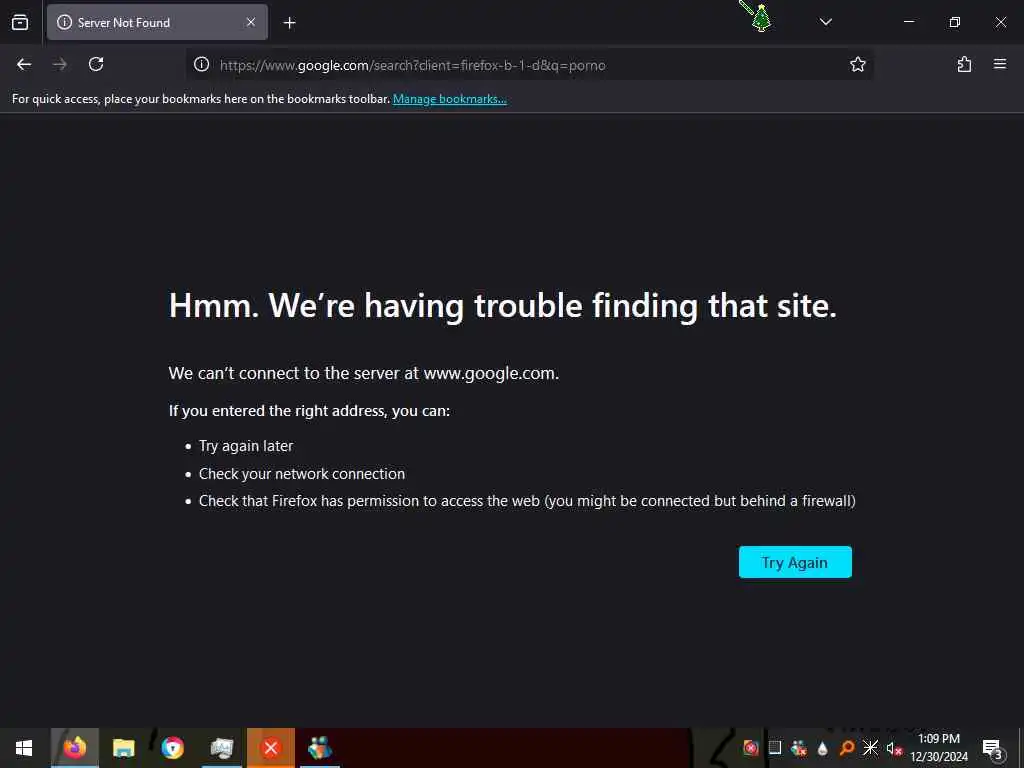Open a new tab with the plus button

[289, 23]
